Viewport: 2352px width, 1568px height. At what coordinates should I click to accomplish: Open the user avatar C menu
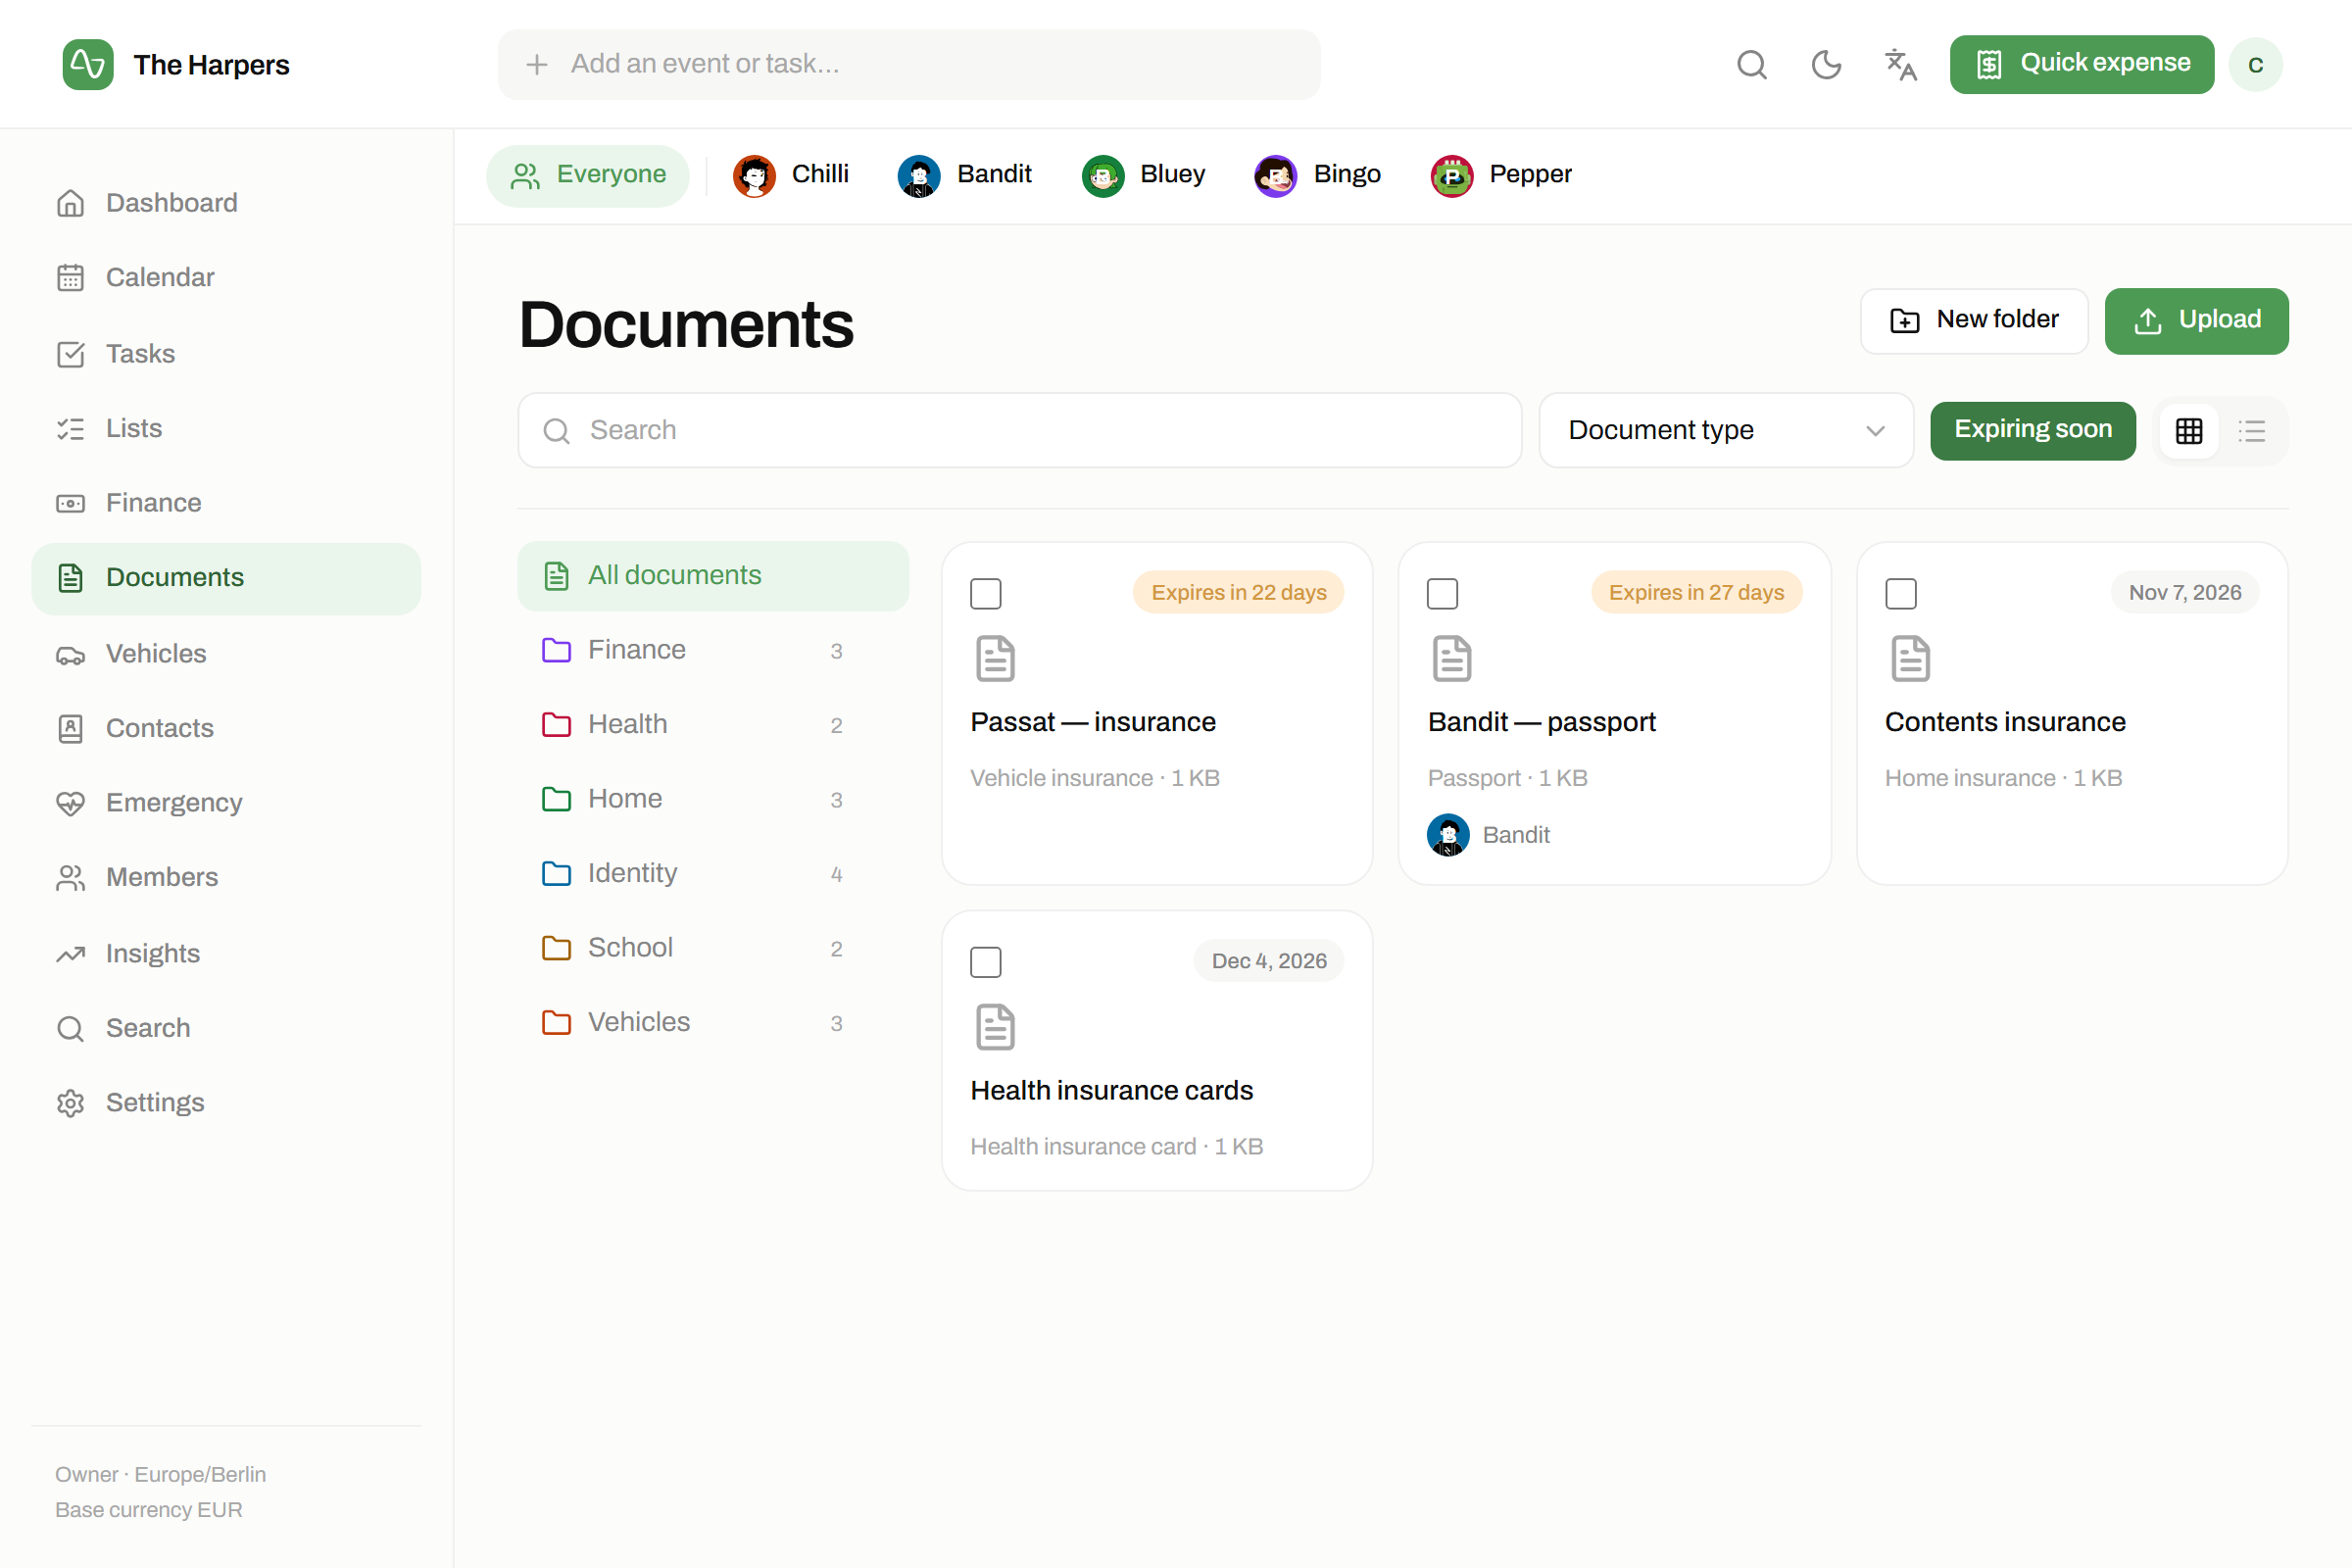tap(2255, 65)
